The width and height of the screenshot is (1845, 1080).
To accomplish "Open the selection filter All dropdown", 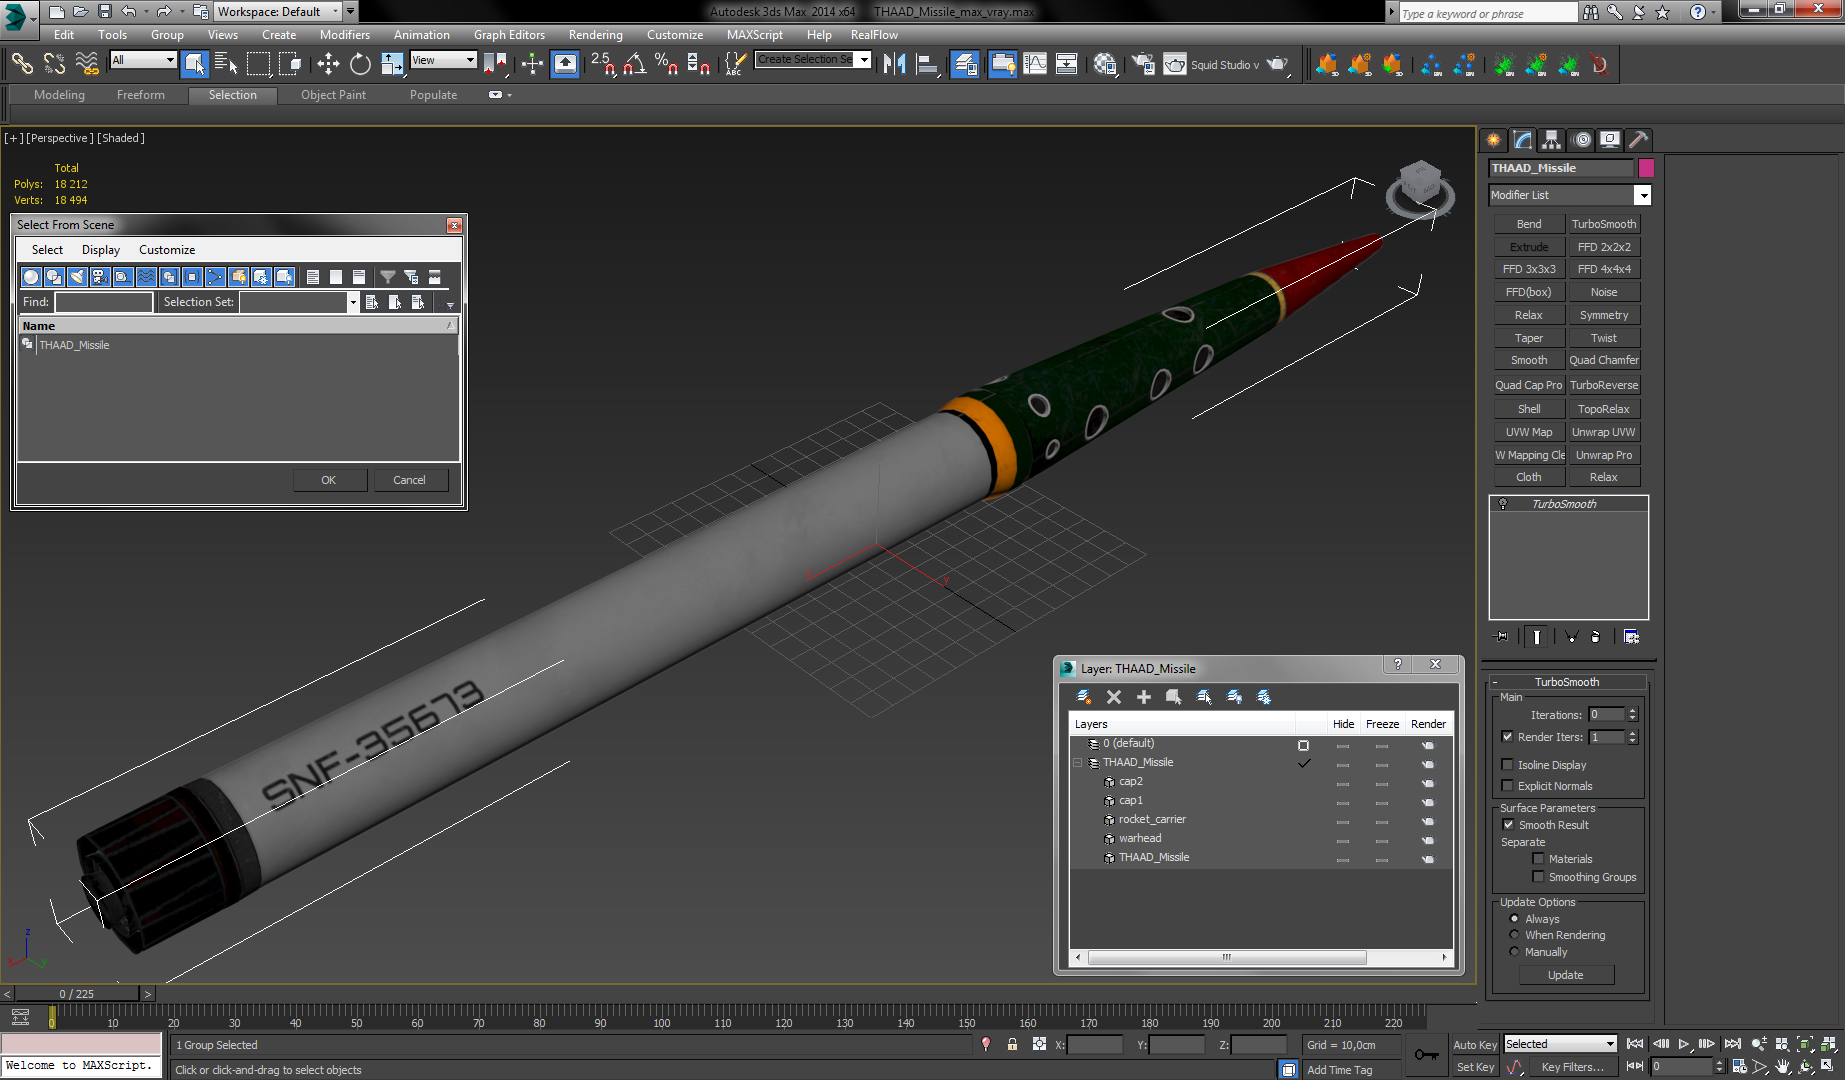I will click(143, 60).
